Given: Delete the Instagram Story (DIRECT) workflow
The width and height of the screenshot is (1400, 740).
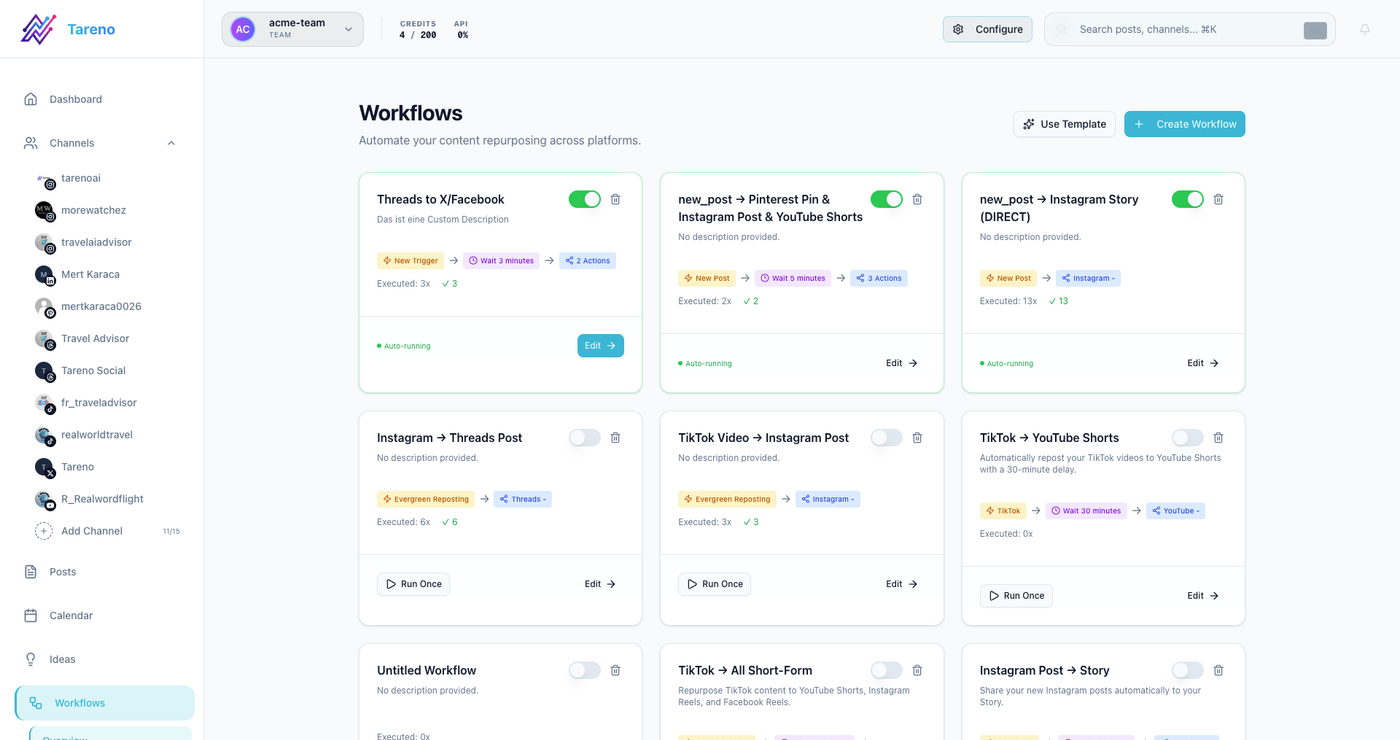Looking at the screenshot, I should pyautogui.click(x=1218, y=199).
